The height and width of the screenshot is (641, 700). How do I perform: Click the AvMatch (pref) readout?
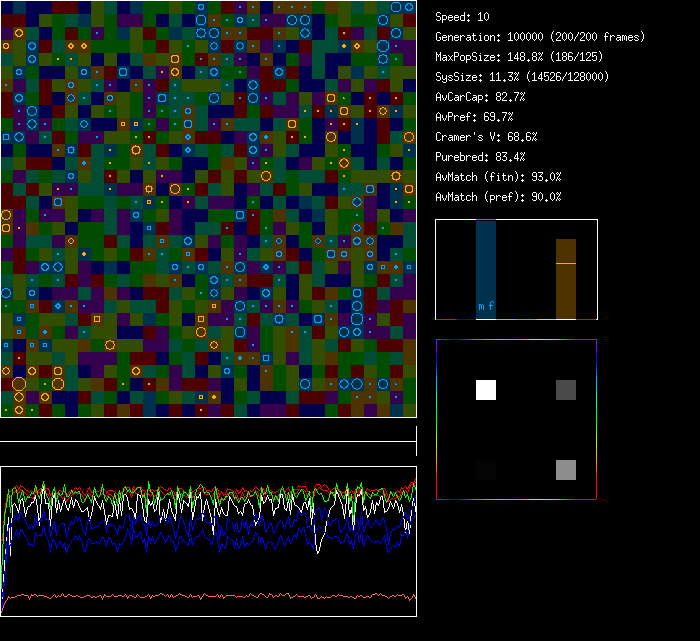[498, 197]
